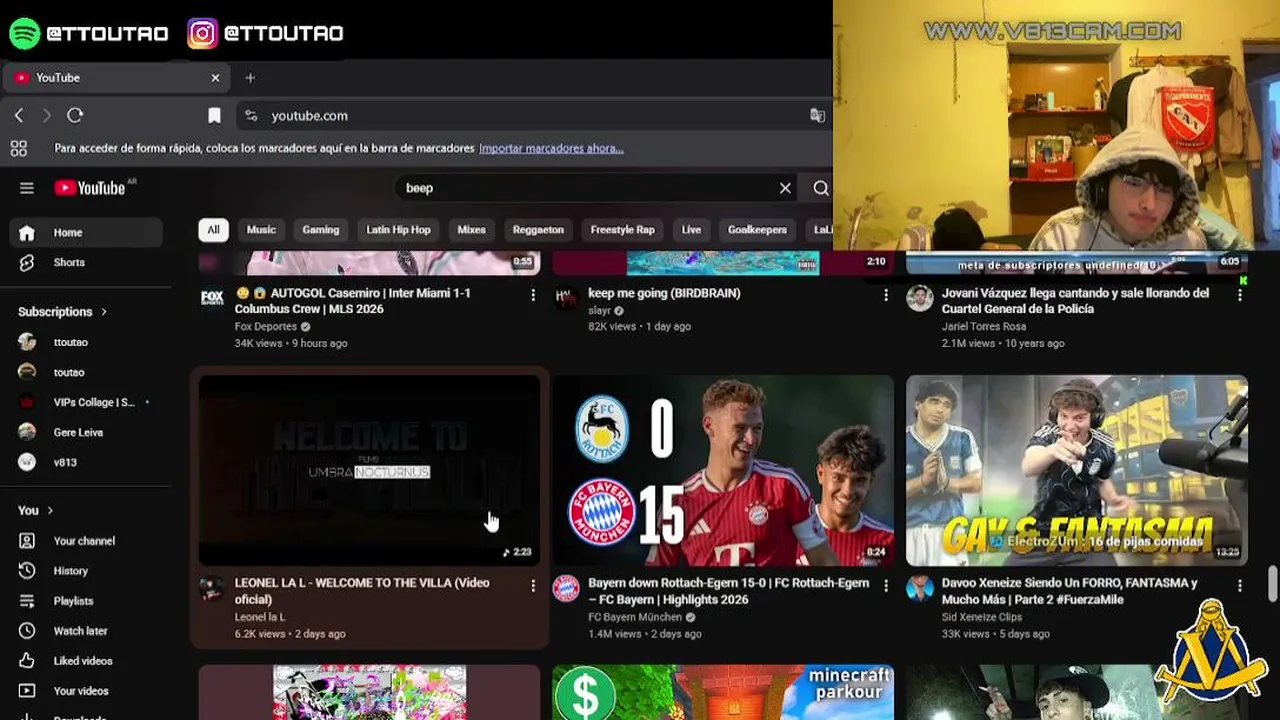Bookmark this page icon

coord(214,116)
